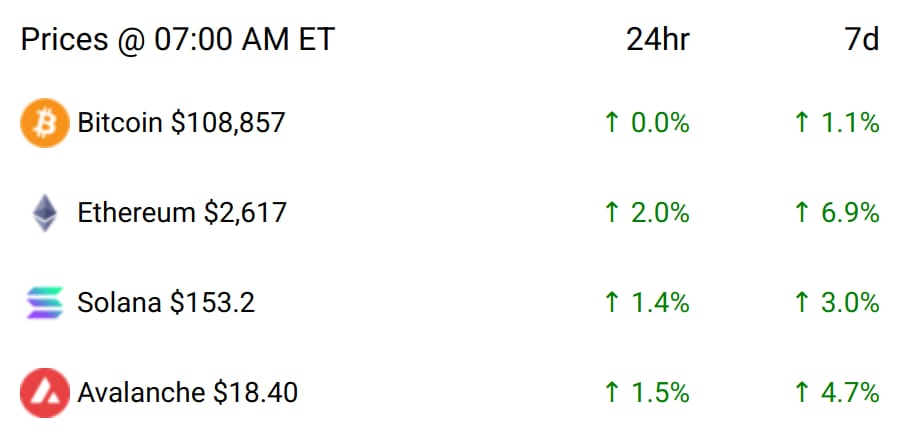Click the Prices @ 07:00 AM ET heading
Screen dimensions: 900x438
click(177, 40)
